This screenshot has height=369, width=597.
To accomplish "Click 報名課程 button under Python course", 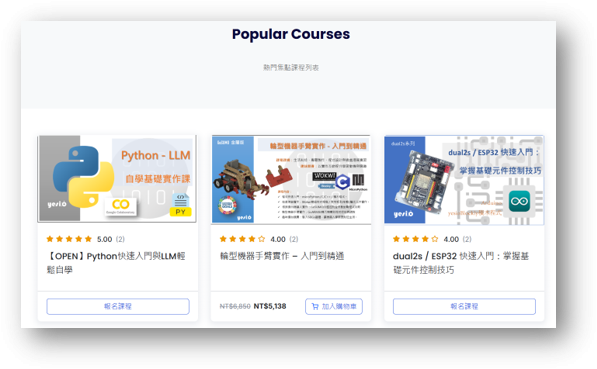I will tap(118, 307).
